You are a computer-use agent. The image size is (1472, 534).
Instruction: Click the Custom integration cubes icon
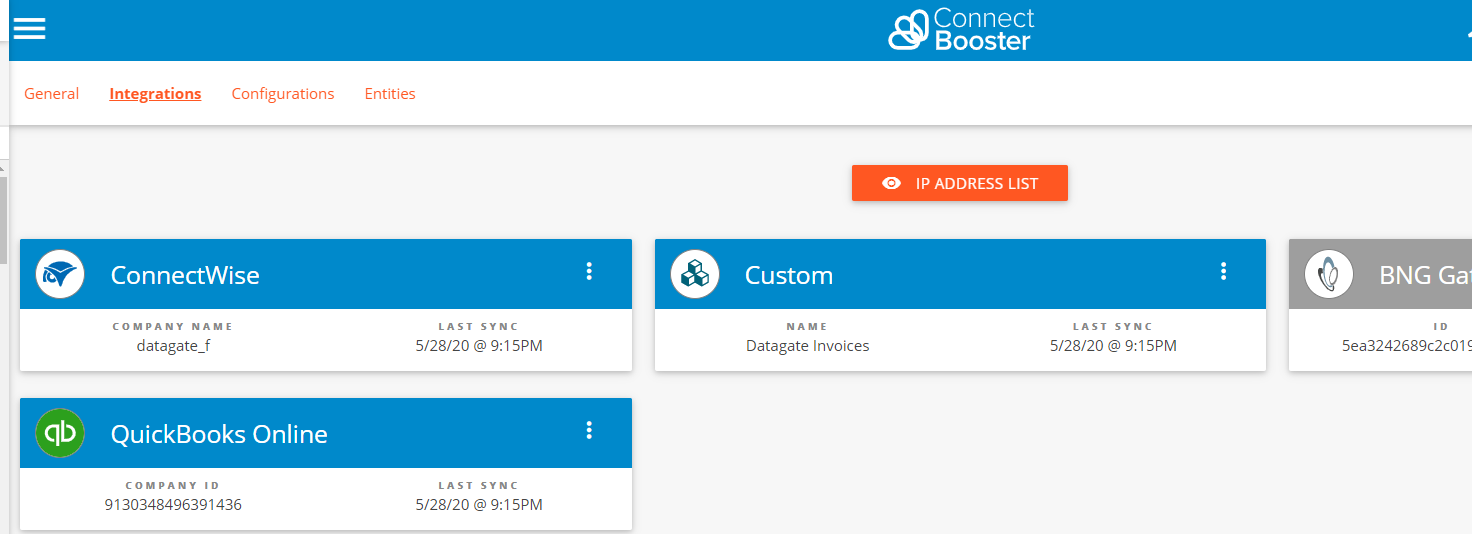695,274
